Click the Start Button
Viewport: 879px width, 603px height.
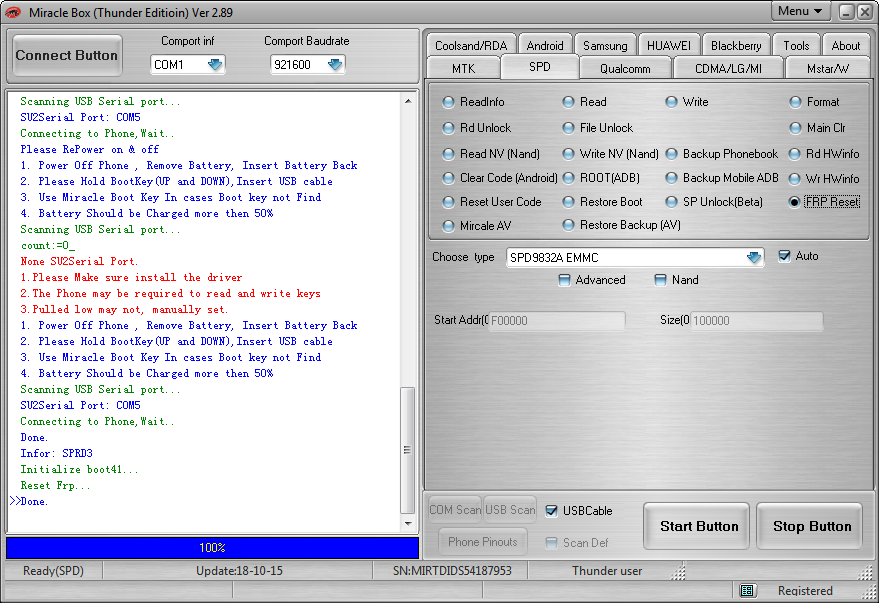point(698,526)
